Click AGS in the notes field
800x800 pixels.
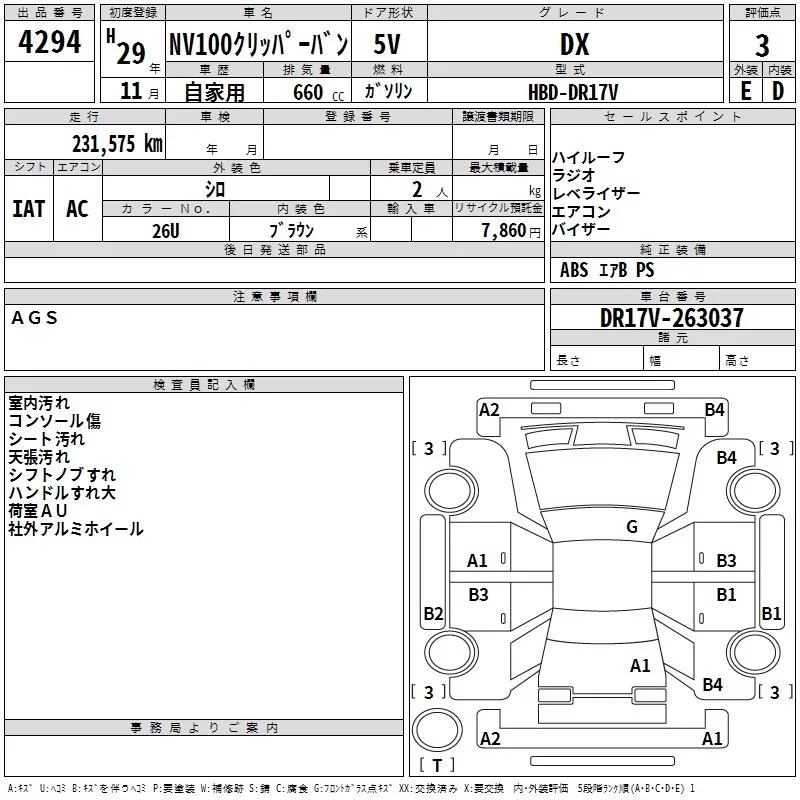[x=35, y=318]
